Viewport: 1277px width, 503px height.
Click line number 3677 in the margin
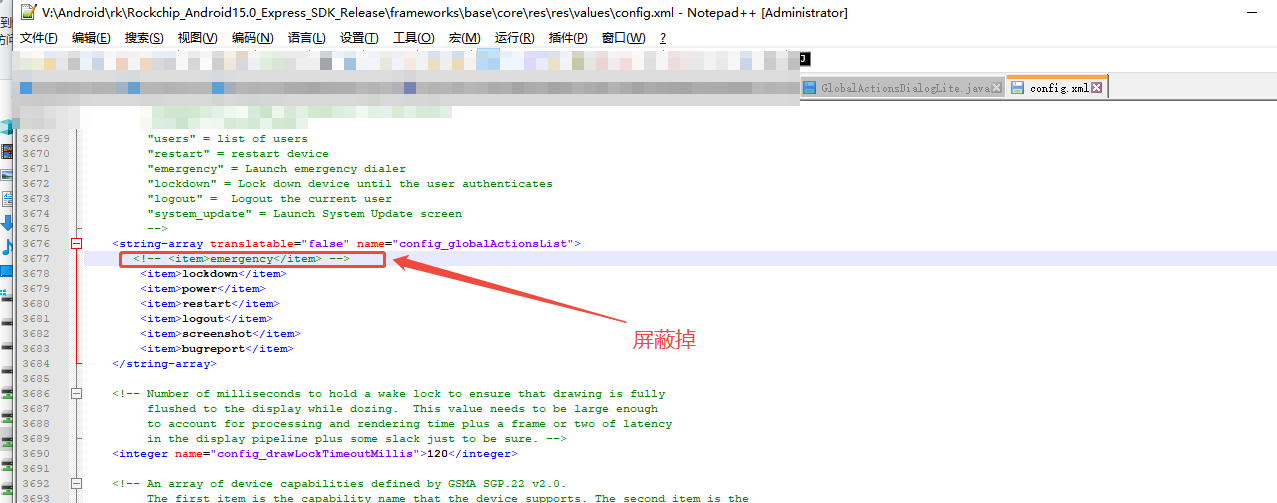pos(35,259)
